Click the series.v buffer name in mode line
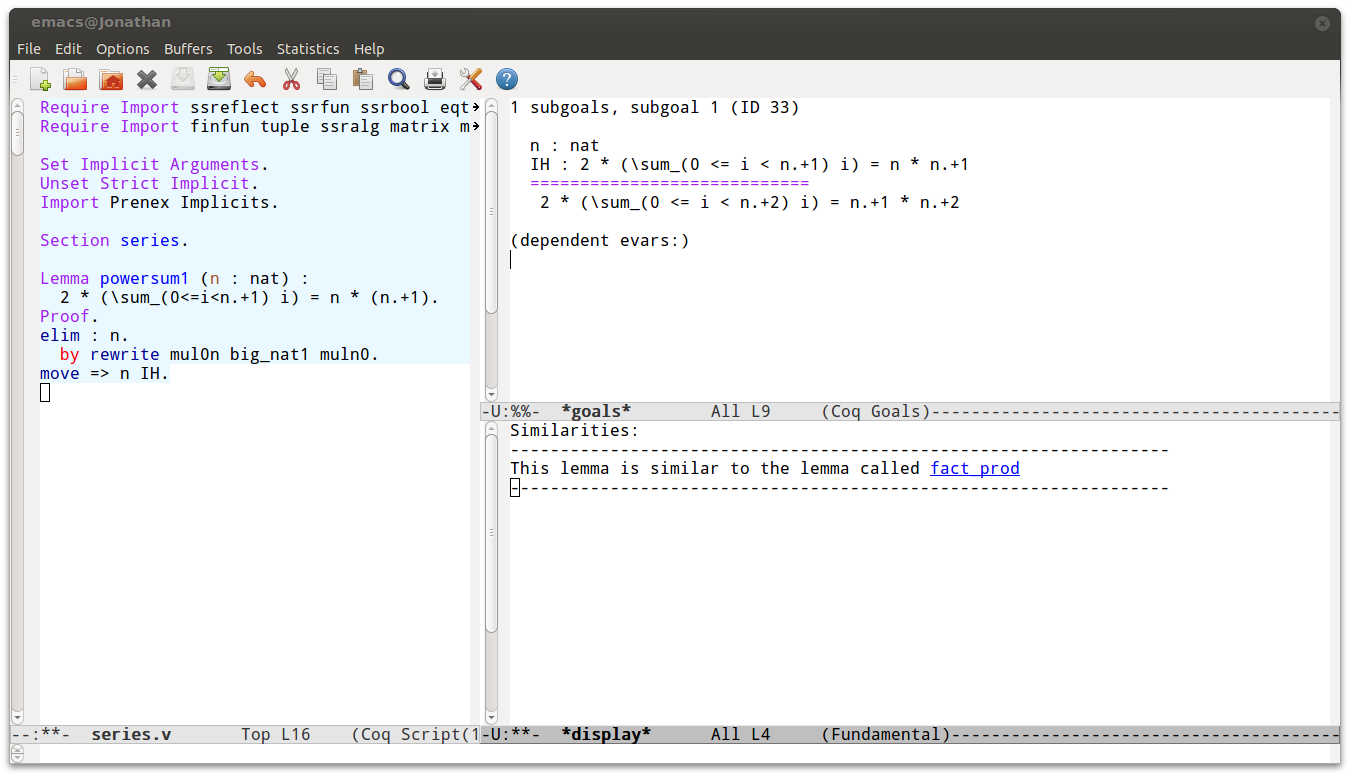Screen dimensions: 1350x773 [x=131, y=734]
